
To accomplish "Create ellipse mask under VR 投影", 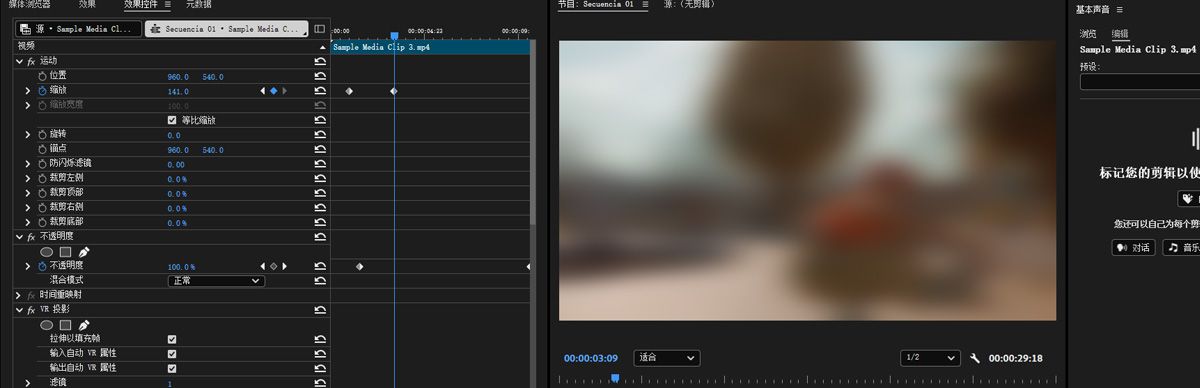I will (x=46, y=325).
